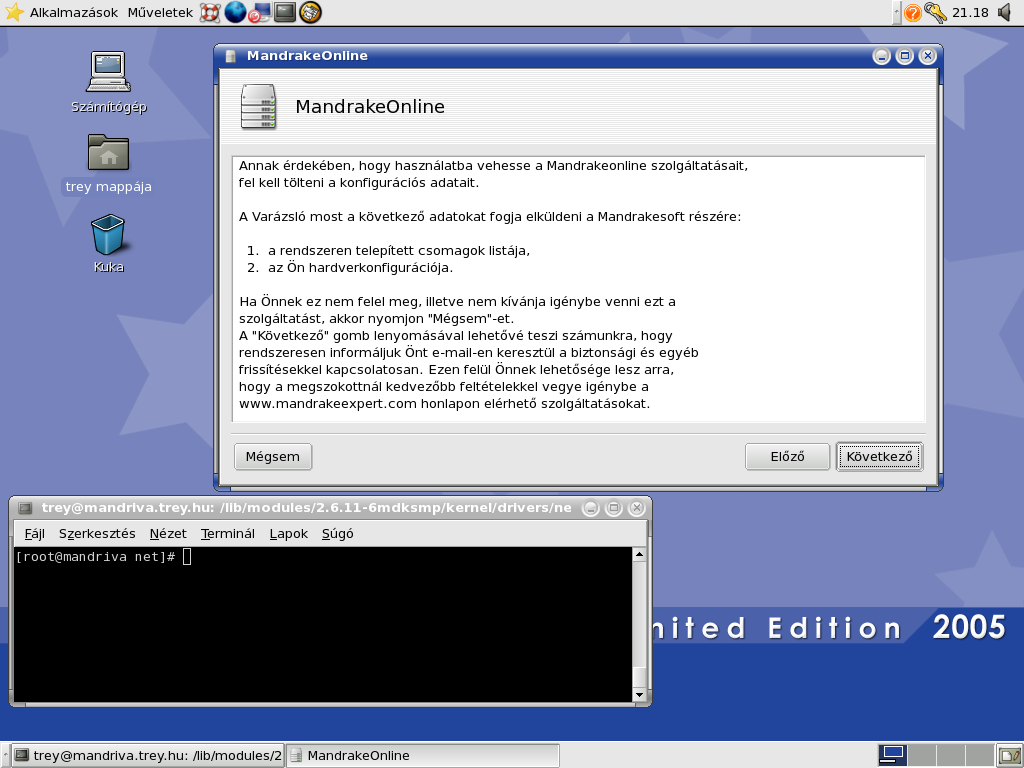Click the MandrakeOnline title bar window icon

(230, 56)
